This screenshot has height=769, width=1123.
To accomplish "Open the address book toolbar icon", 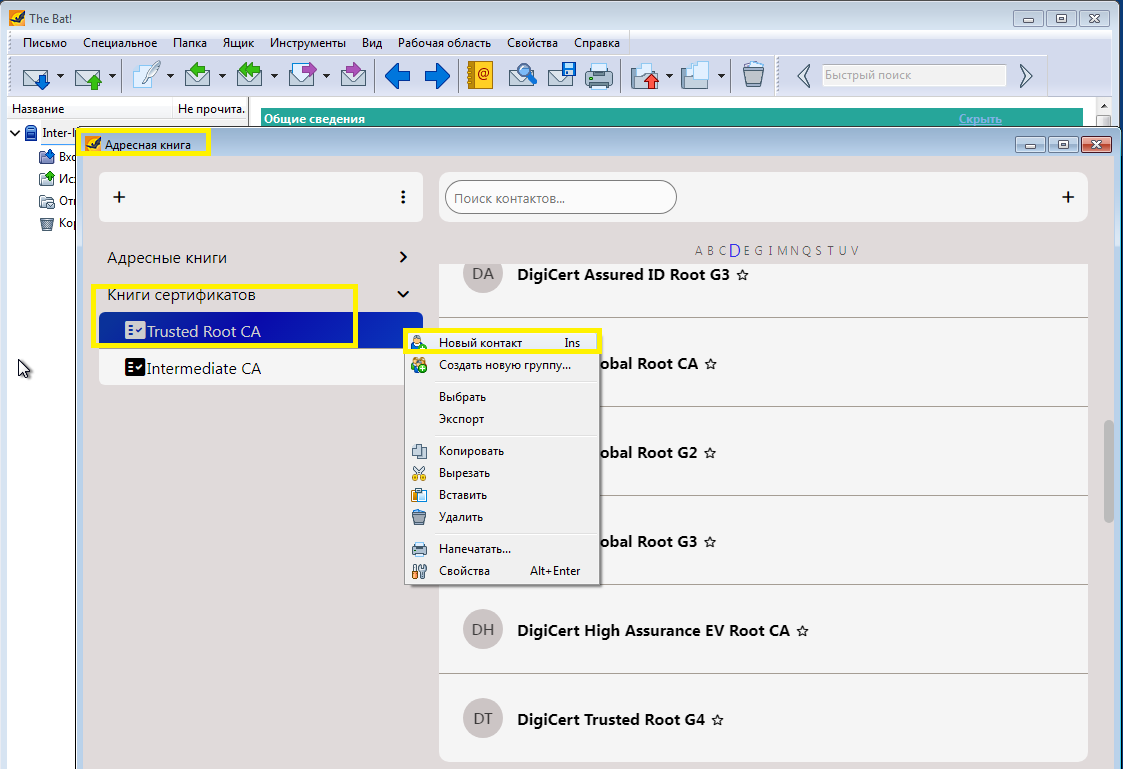I will (x=481, y=75).
